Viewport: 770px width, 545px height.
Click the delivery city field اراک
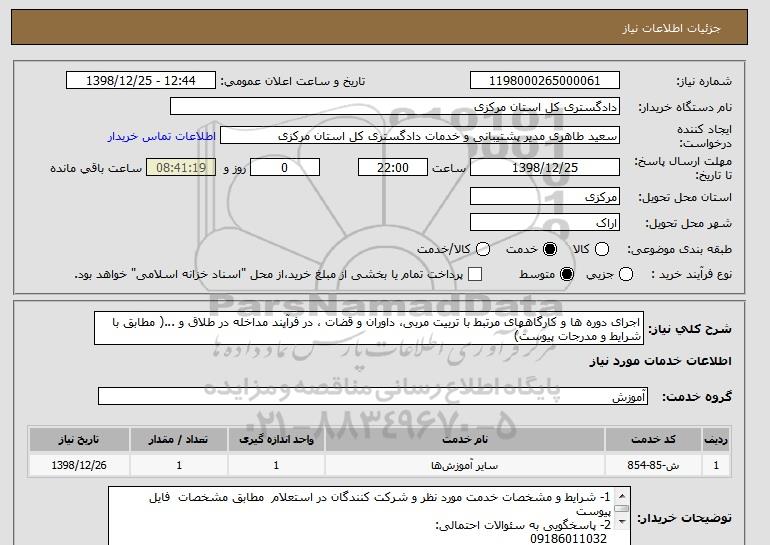[545, 222]
